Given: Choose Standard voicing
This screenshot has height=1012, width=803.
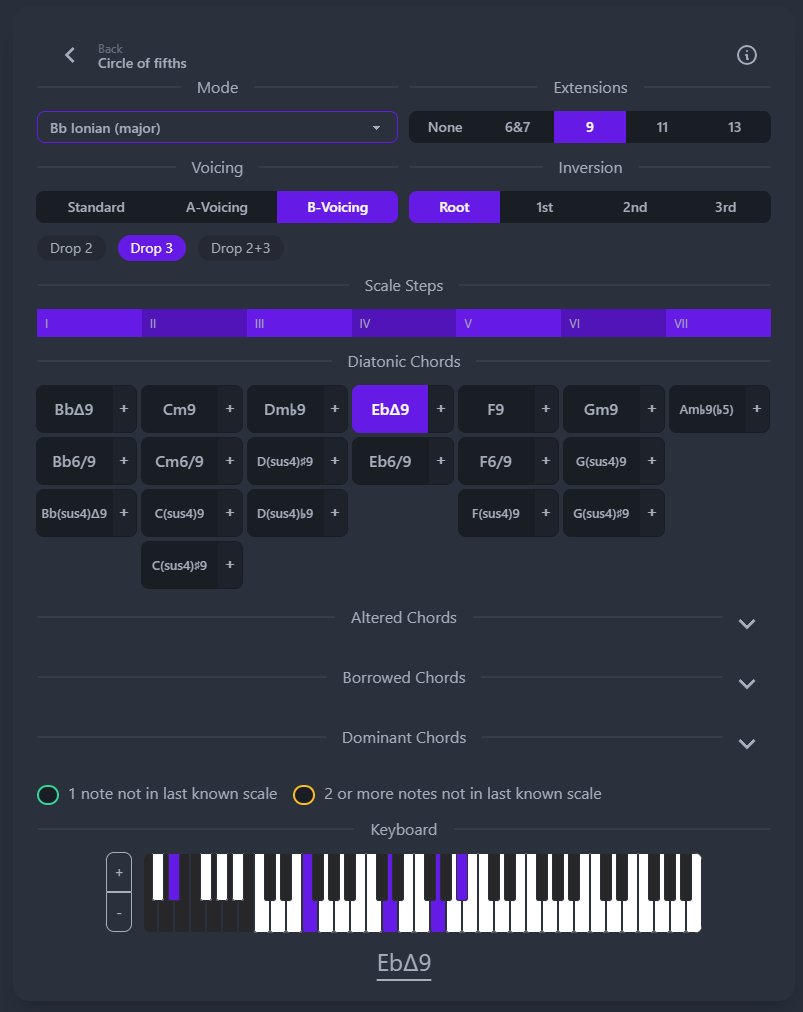Looking at the screenshot, I should (96, 207).
